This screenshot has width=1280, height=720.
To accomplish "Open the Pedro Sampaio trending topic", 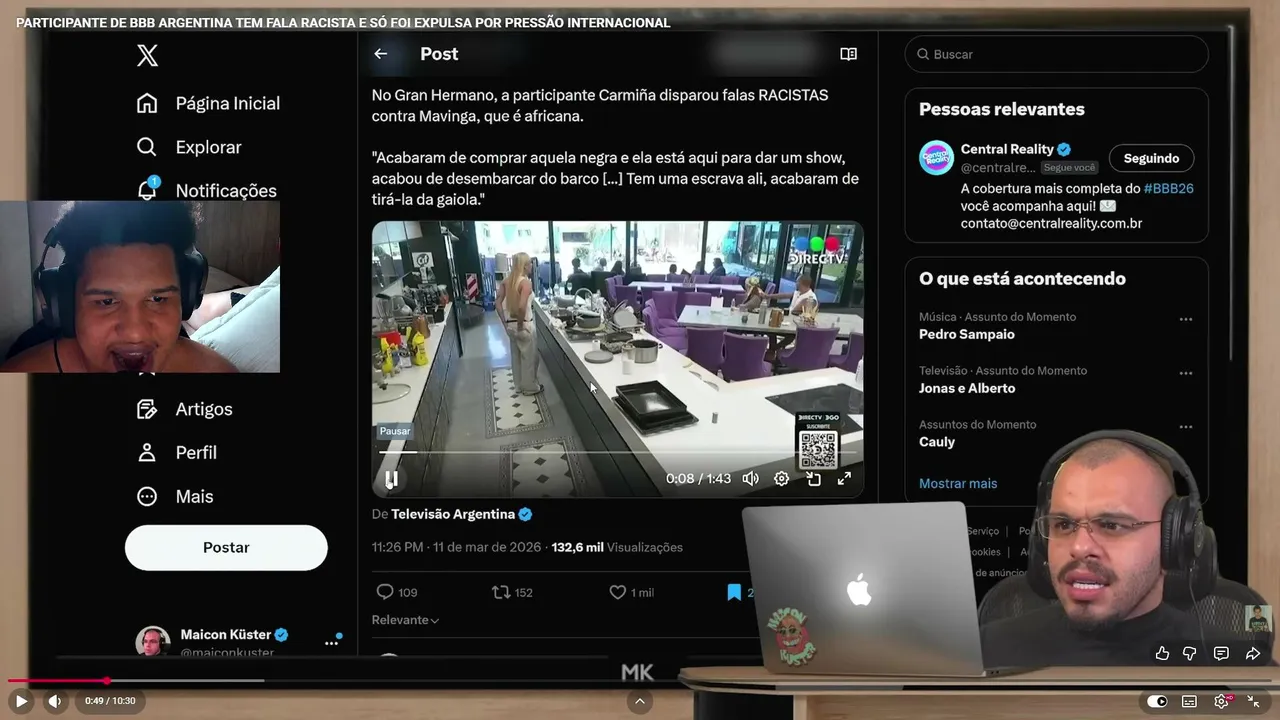I will click(967, 334).
